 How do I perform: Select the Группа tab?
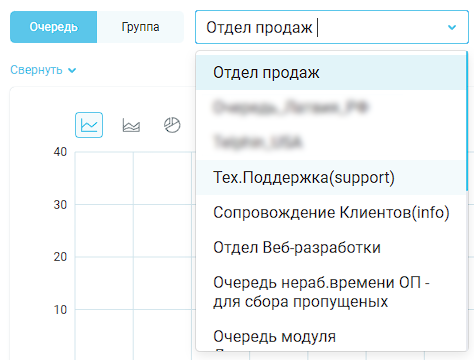coord(140,27)
